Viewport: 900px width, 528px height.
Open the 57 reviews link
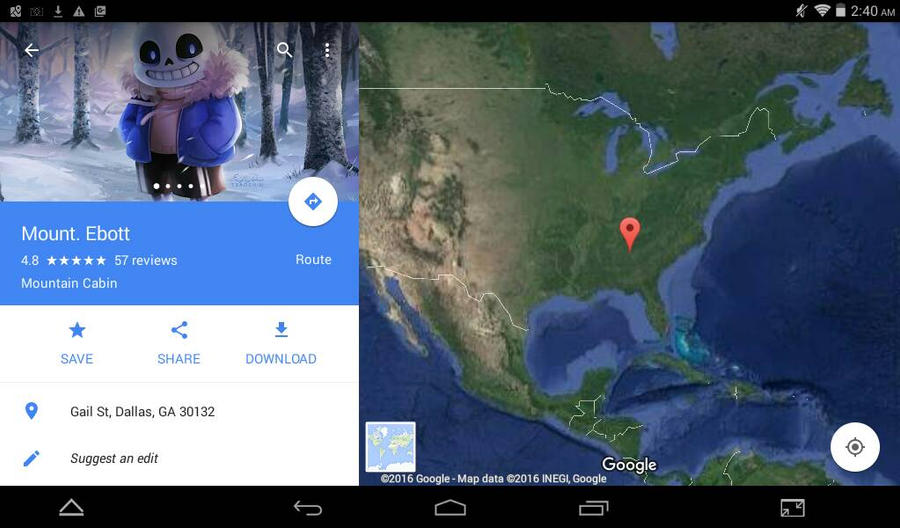(146, 261)
